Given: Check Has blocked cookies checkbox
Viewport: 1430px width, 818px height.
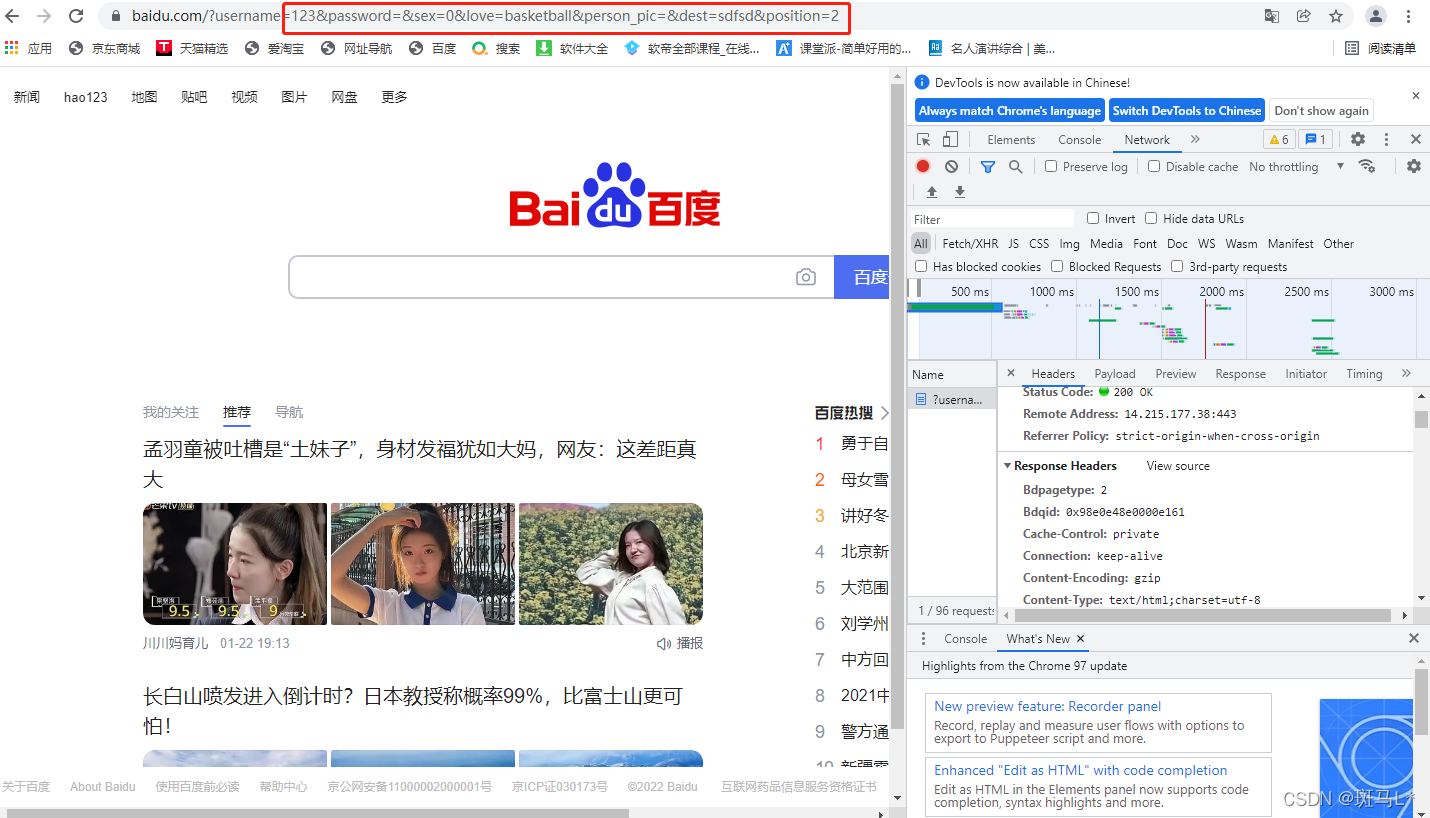Looking at the screenshot, I should tap(921, 266).
